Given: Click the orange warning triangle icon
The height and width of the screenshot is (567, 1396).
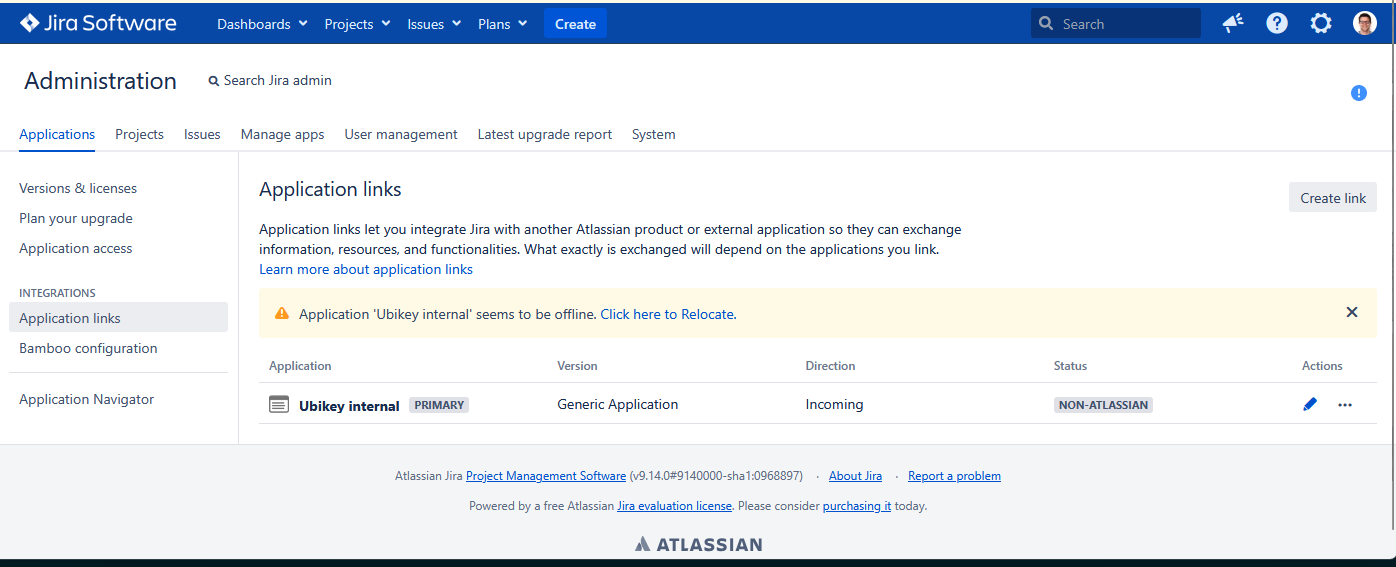Looking at the screenshot, I should coord(281,314).
